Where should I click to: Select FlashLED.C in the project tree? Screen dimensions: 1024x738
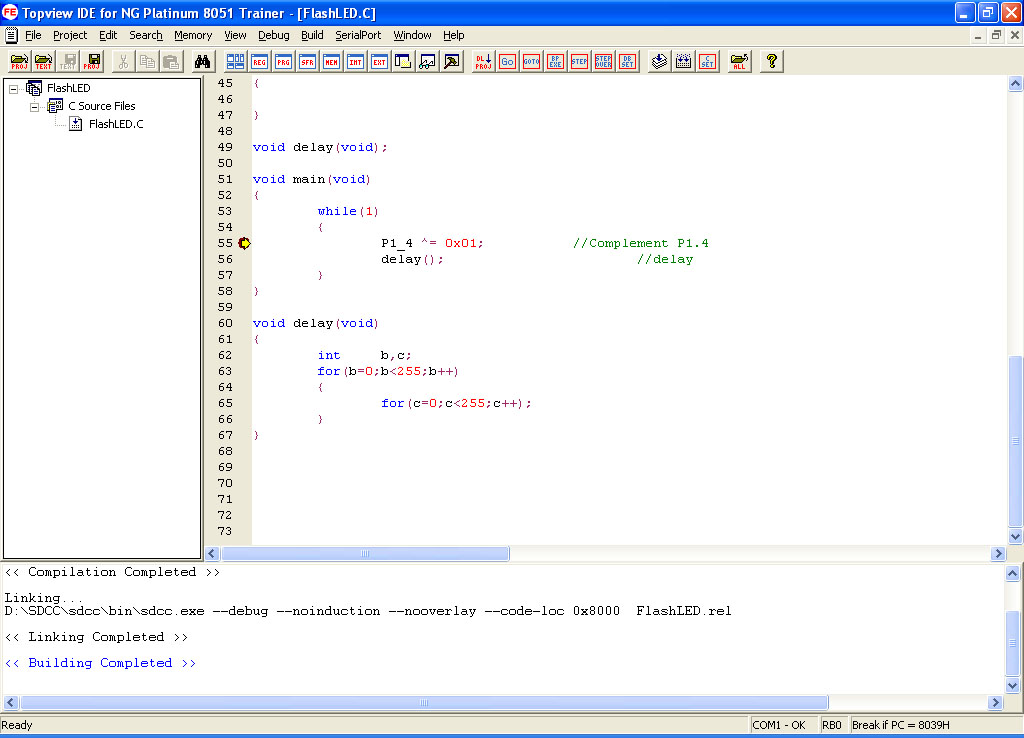[115, 124]
